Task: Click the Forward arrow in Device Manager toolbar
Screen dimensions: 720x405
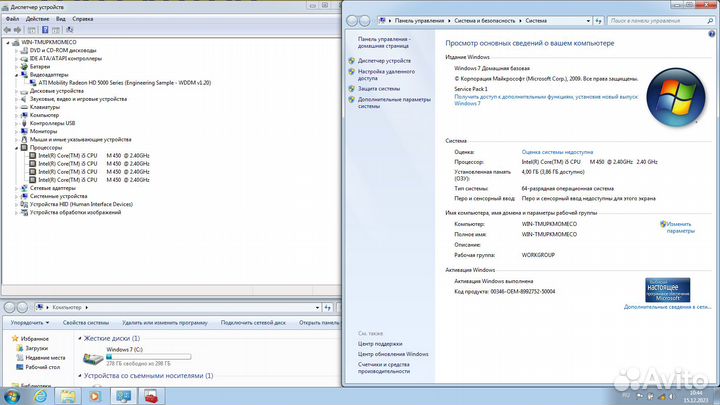Action: point(17,30)
